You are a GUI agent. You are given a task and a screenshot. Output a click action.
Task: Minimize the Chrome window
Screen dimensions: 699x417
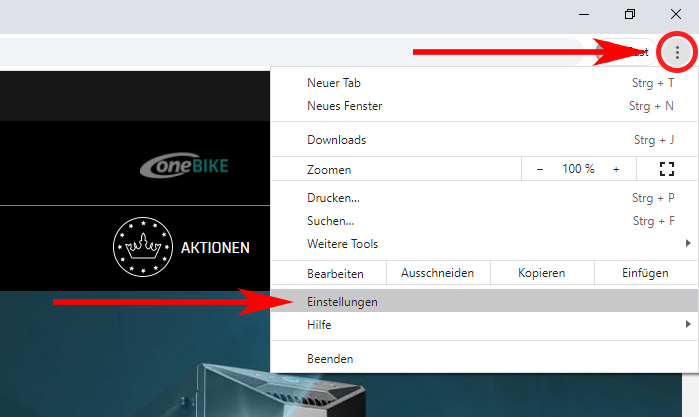[584, 14]
